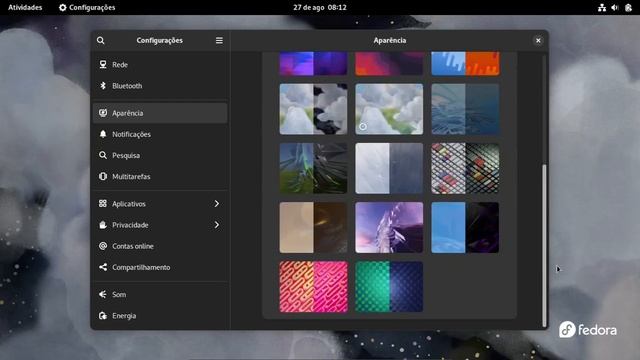This screenshot has height=360, width=640.
Task: Choose the blue ocean waves wallpaper
Action: pos(465,109)
